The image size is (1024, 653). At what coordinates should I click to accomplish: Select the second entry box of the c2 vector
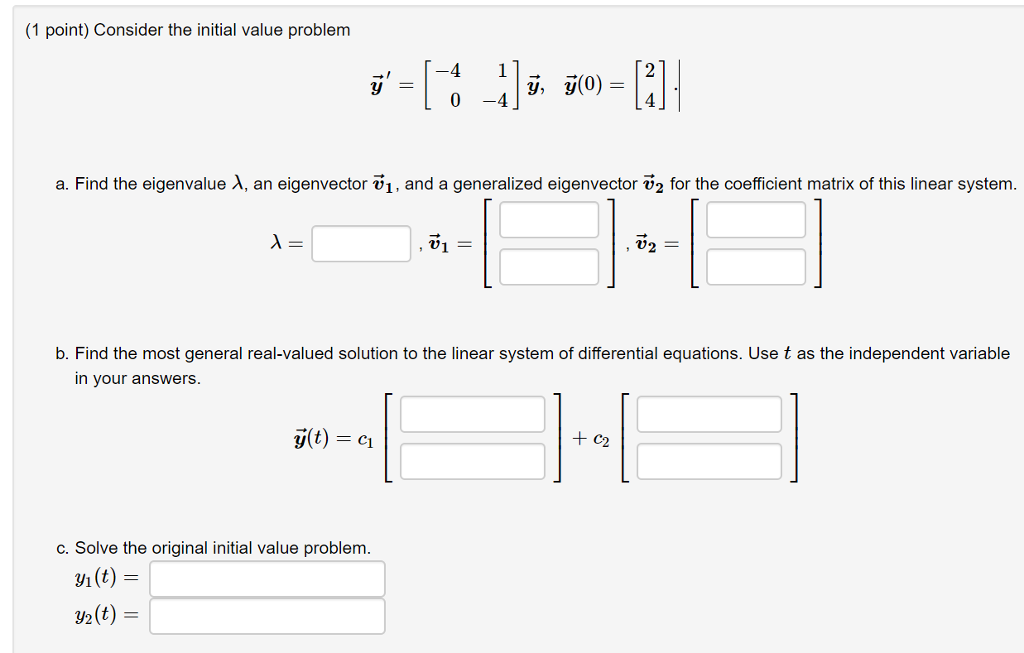708,461
